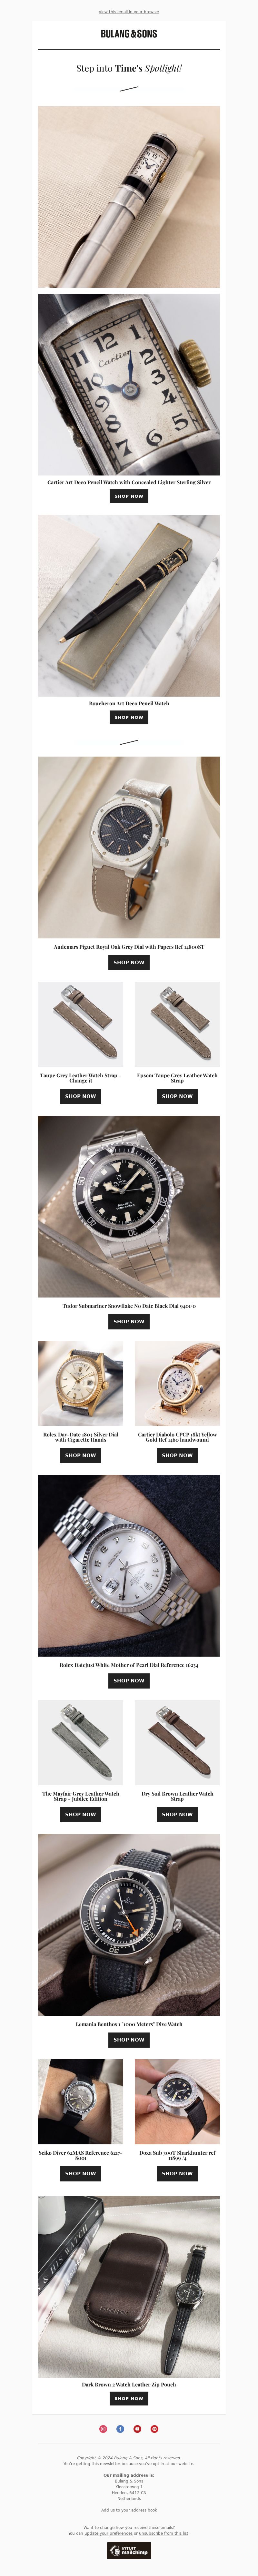Screen dimensions: 258x2576
Task: Shop Now for Boucheron Art Deco Pencil Watch
Action: tap(129, 717)
